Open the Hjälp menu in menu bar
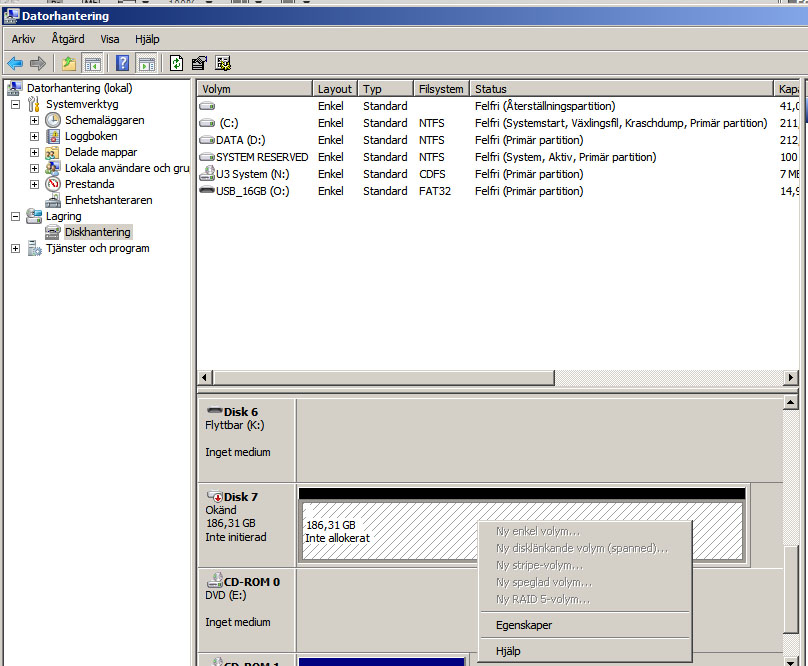808x666 pixels. pyautogui.click(x=147, y=39)
